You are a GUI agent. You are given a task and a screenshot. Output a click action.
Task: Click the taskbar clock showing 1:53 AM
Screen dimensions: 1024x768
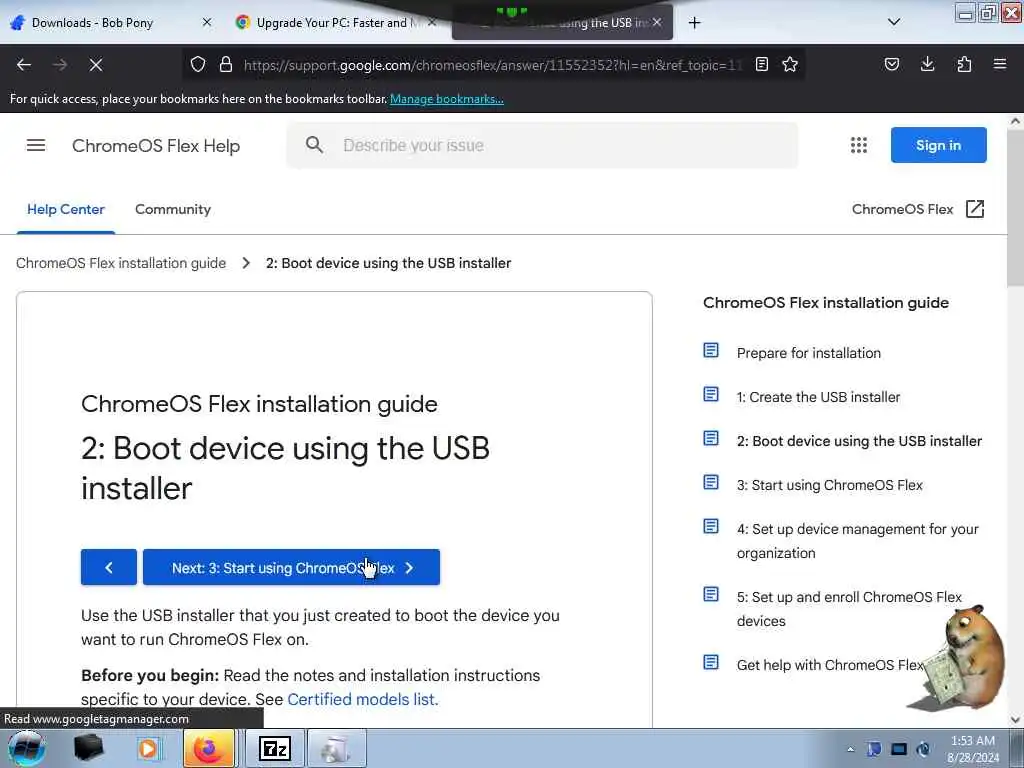click(x=972, y=749)
